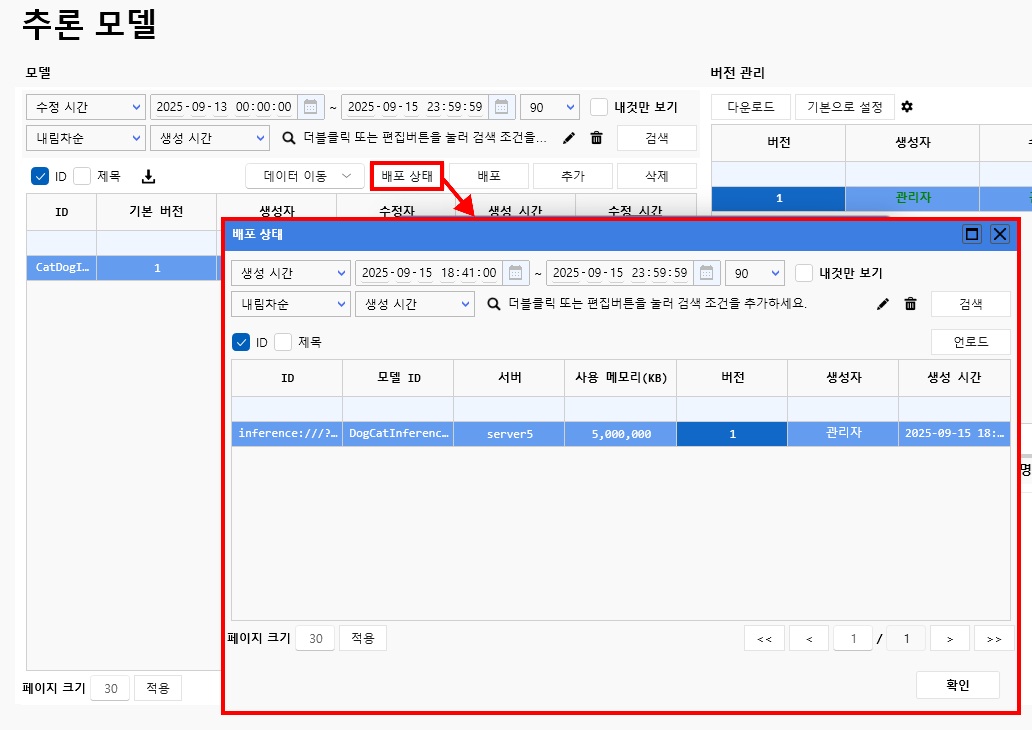1032x730 pixels.
Task: Click the gear settings icon in 버전 관리
Action: [907, 107]
